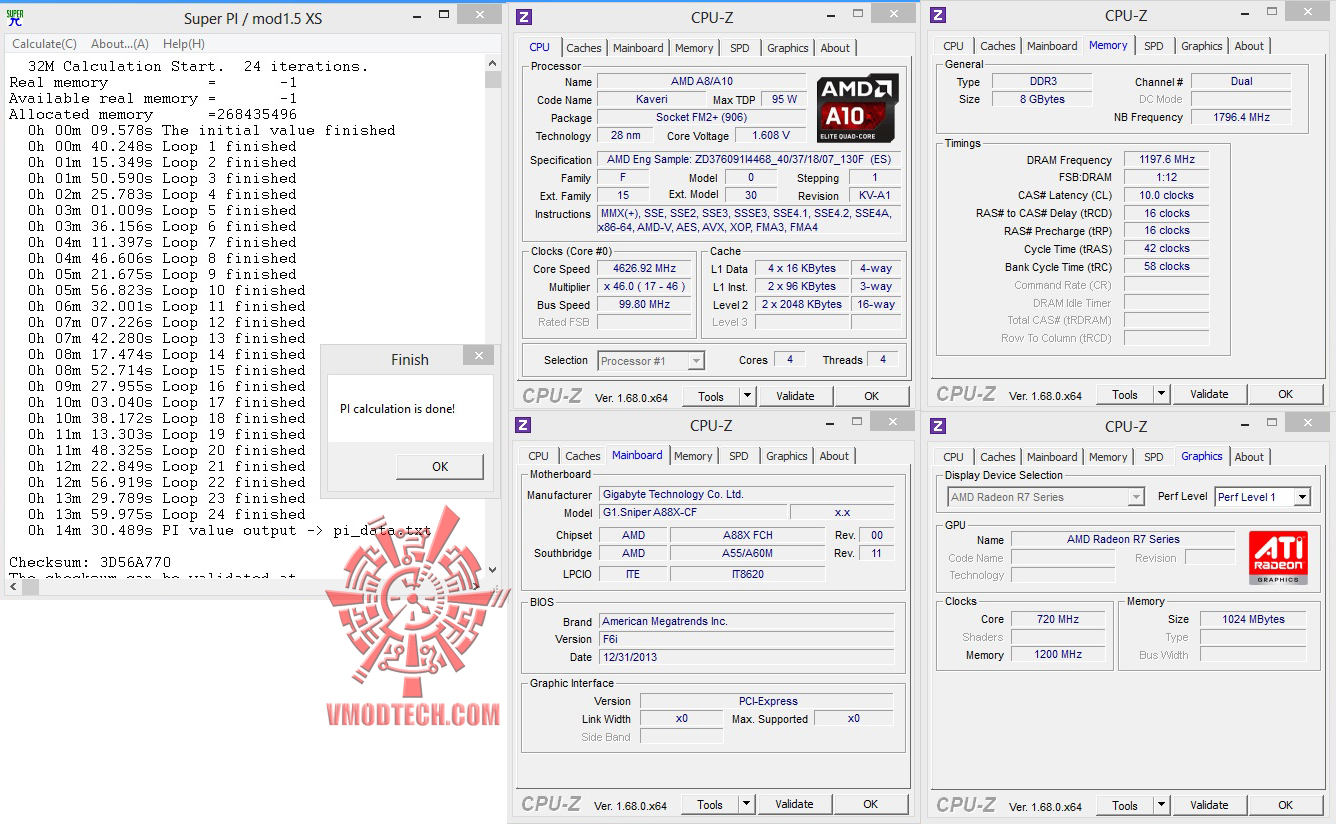The width and height of the screenshot is (1336, 824).
Task: Click OK in the CPU-Z Graphics window
Action: point(1286,805)
